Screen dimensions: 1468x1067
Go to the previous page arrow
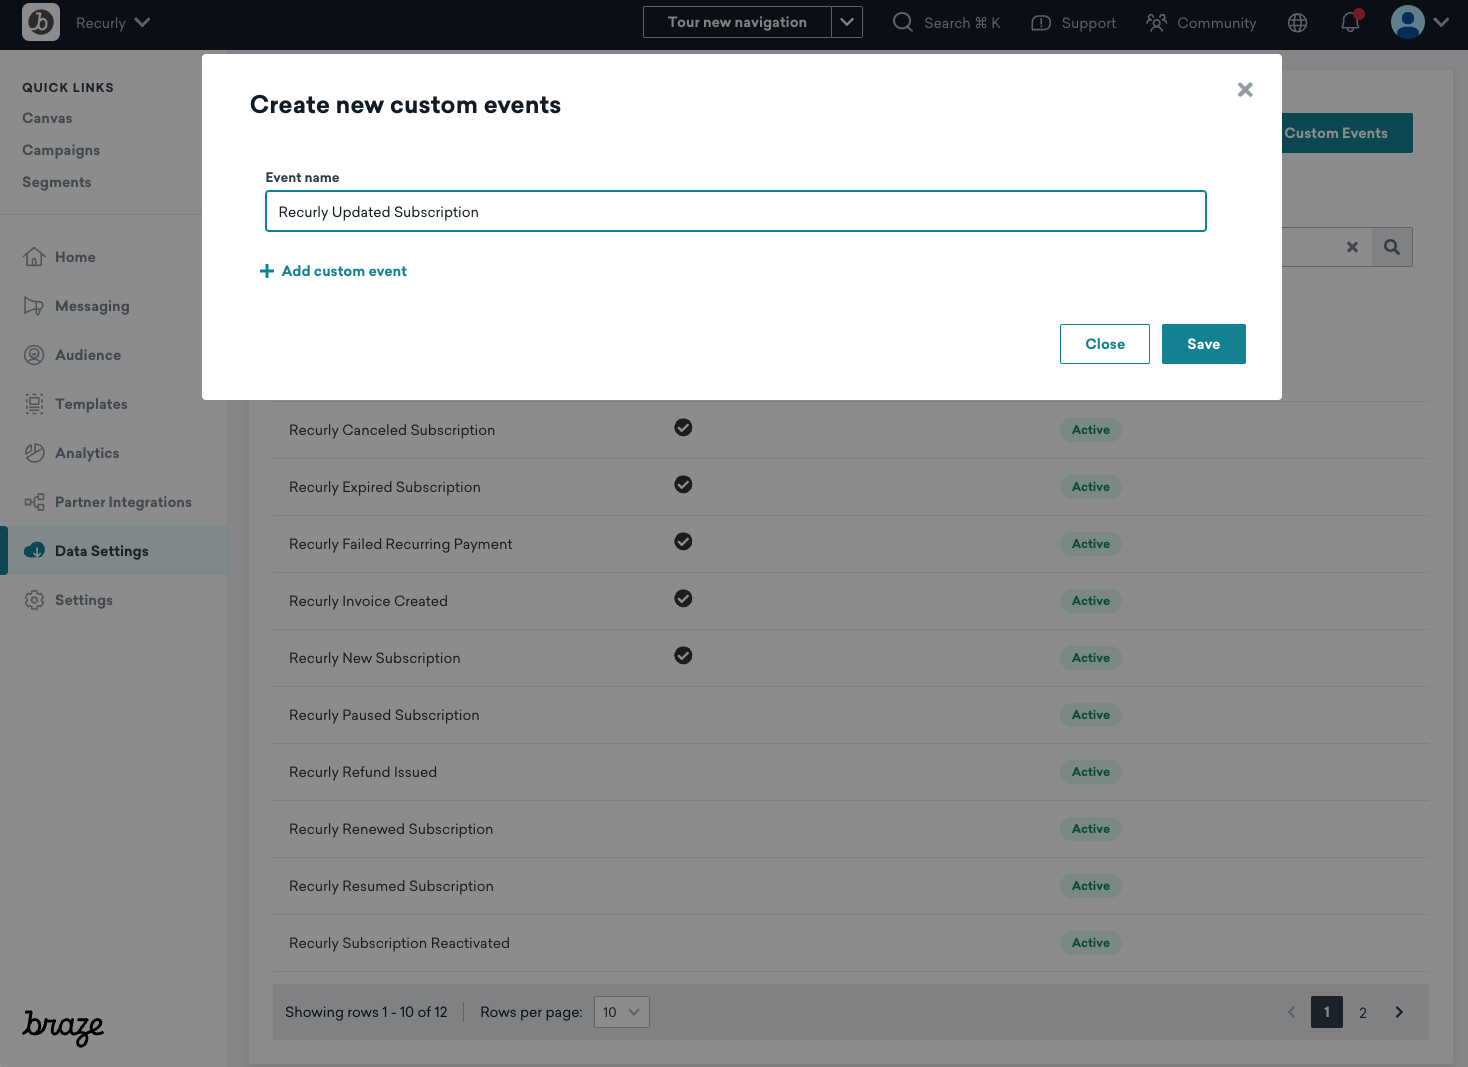coord(1291,1012)
